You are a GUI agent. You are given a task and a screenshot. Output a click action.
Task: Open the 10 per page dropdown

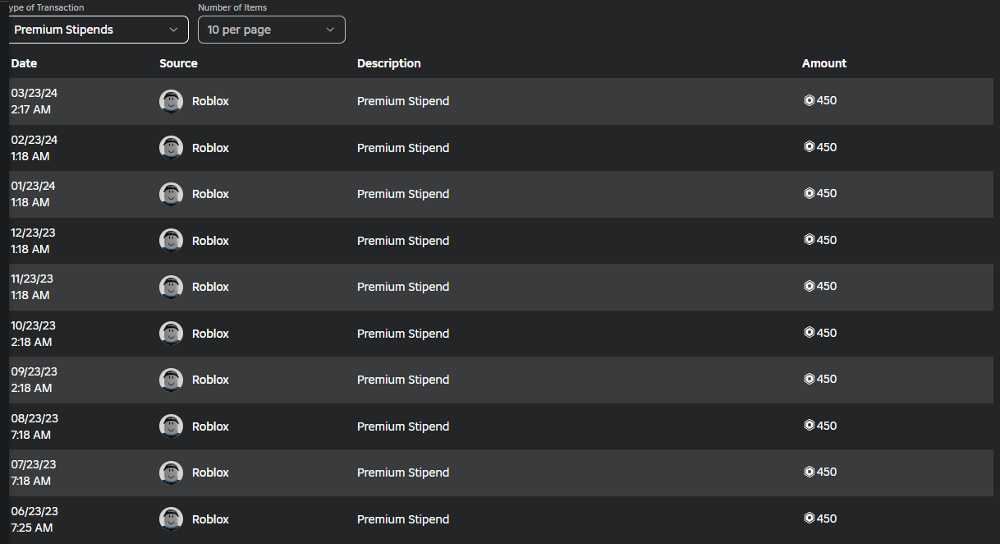270,30
